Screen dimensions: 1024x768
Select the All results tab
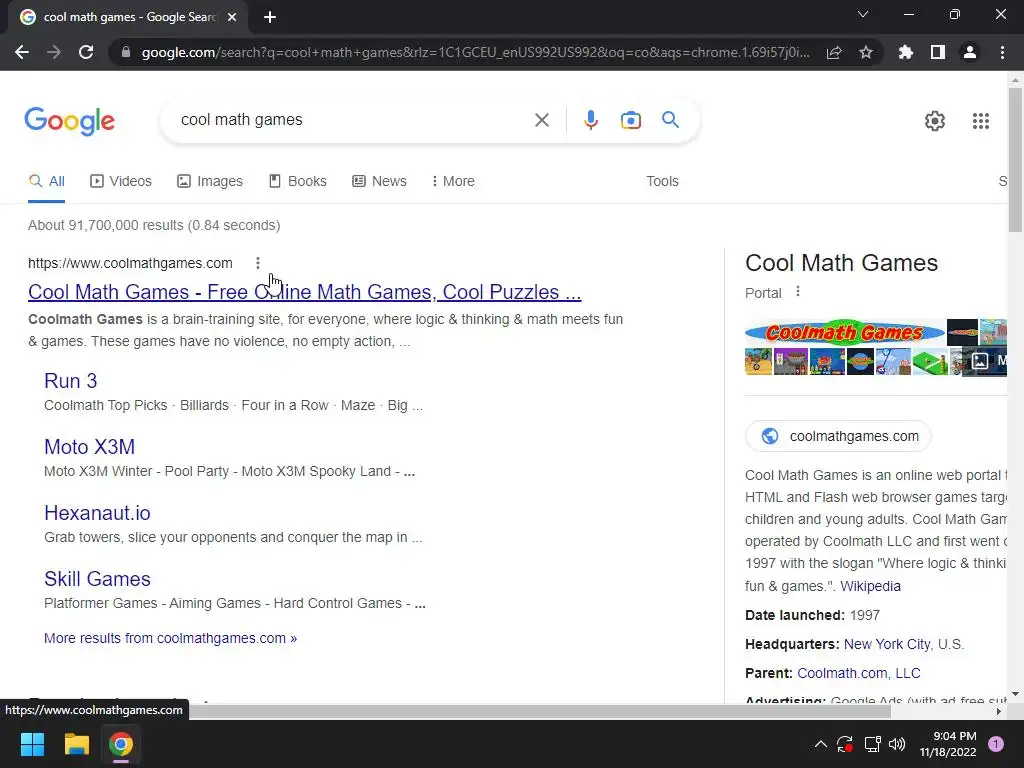tap(46, 182)
